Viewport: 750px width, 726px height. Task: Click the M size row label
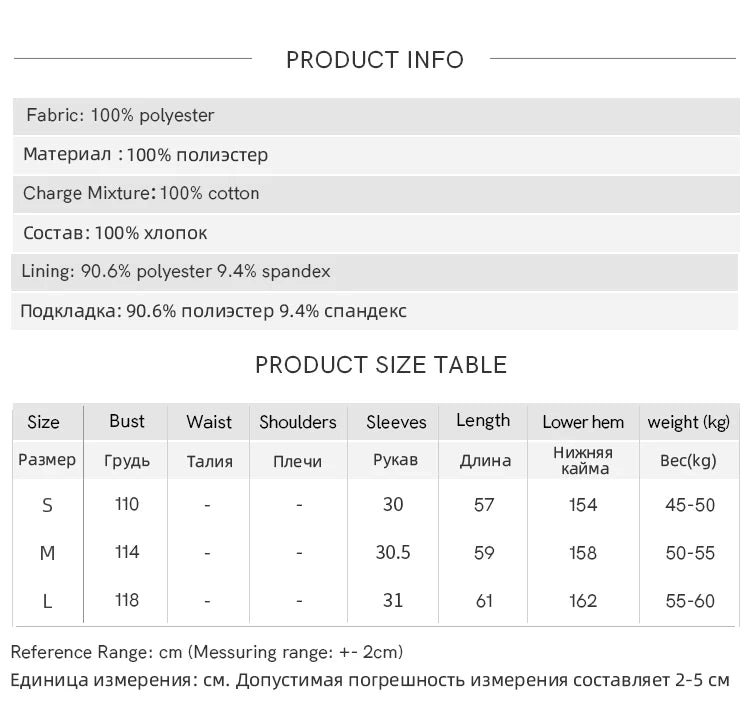click(x=47, y=553)
